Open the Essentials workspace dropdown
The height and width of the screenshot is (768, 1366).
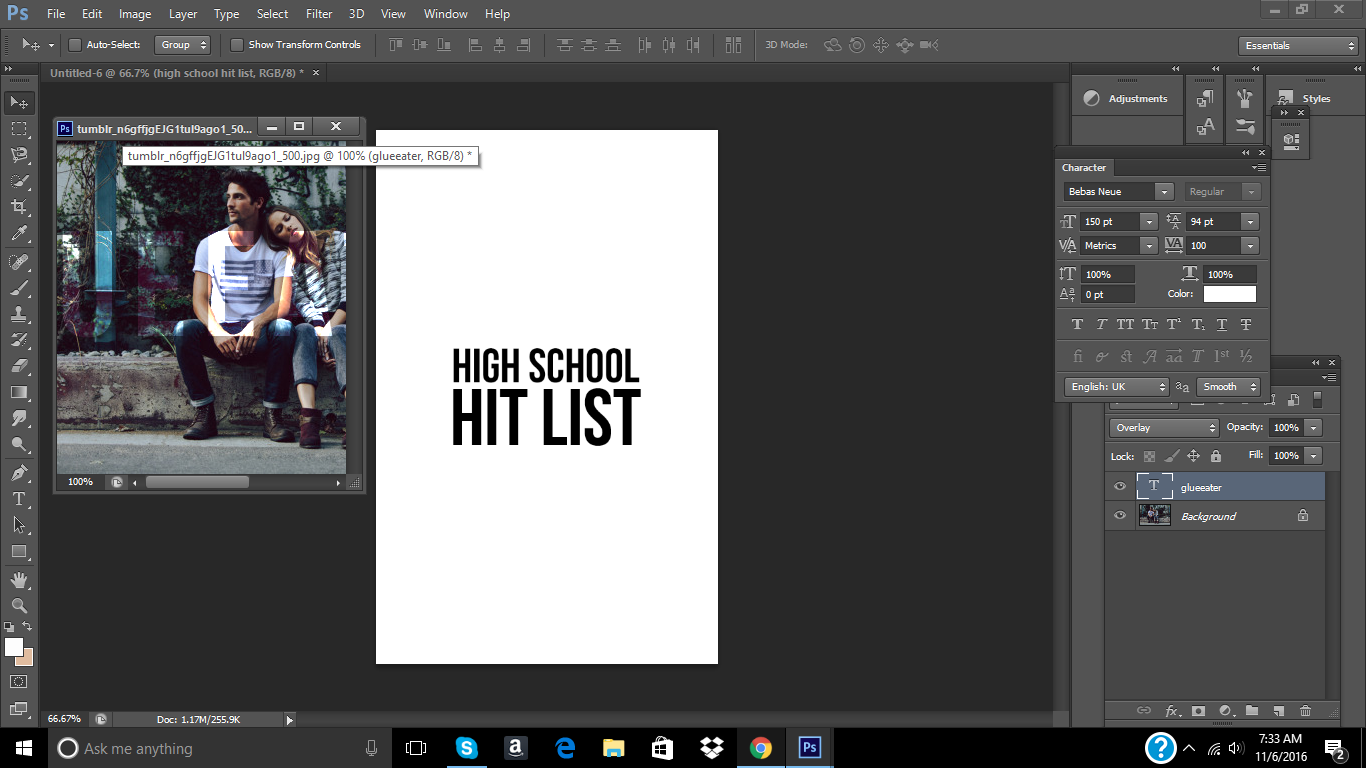coord(1297,46)
